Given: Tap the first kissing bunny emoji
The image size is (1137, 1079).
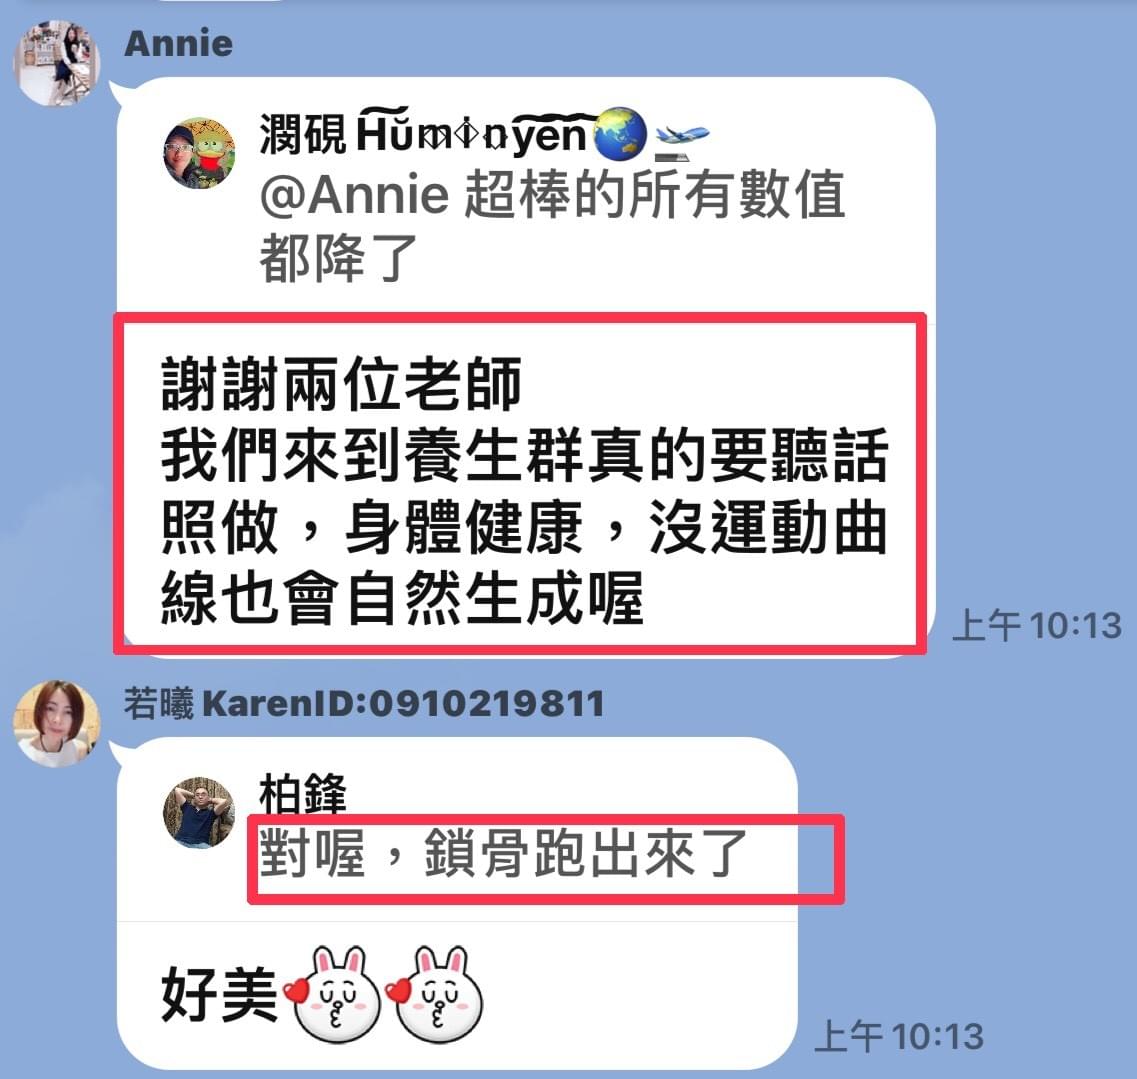Looking at the screenshot, I should tap(332, 994).
